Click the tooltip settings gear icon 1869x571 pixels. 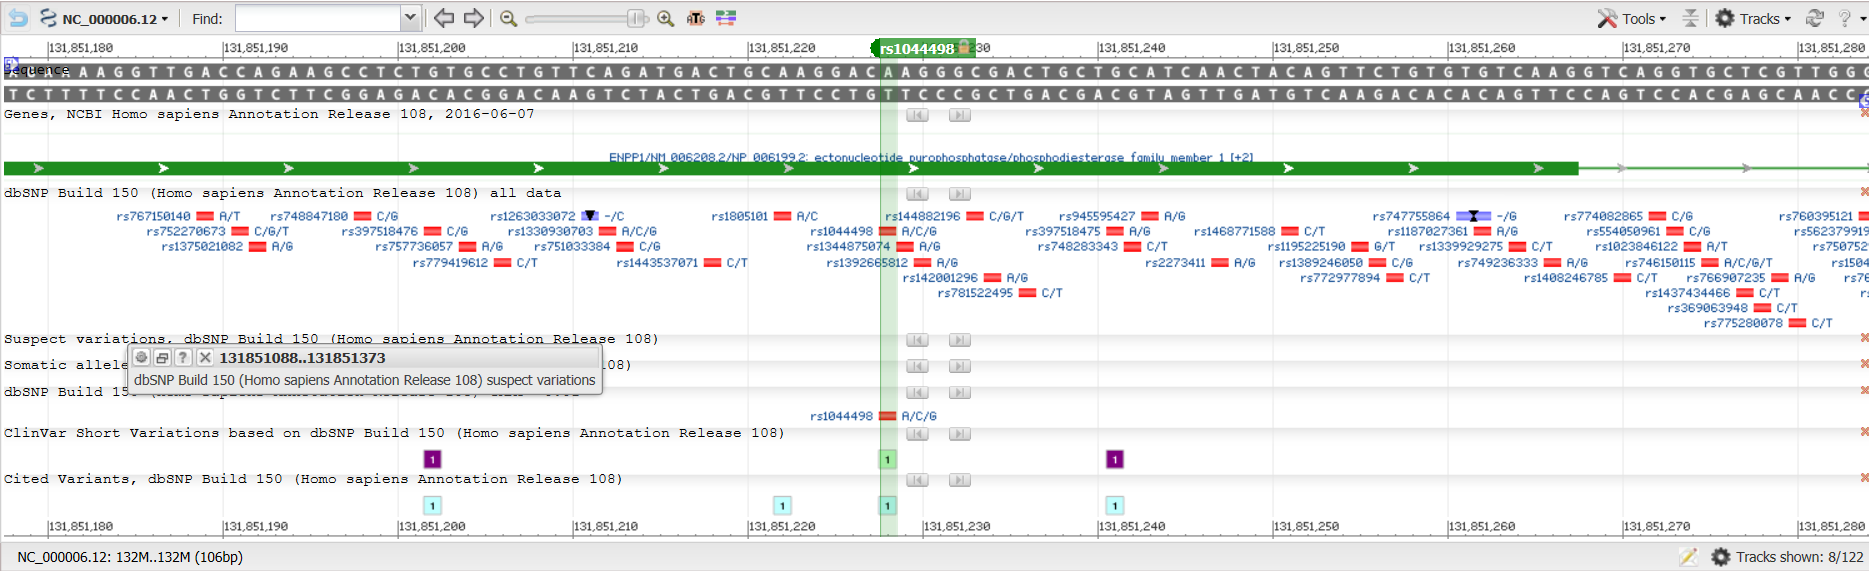[x=141, y=357]
